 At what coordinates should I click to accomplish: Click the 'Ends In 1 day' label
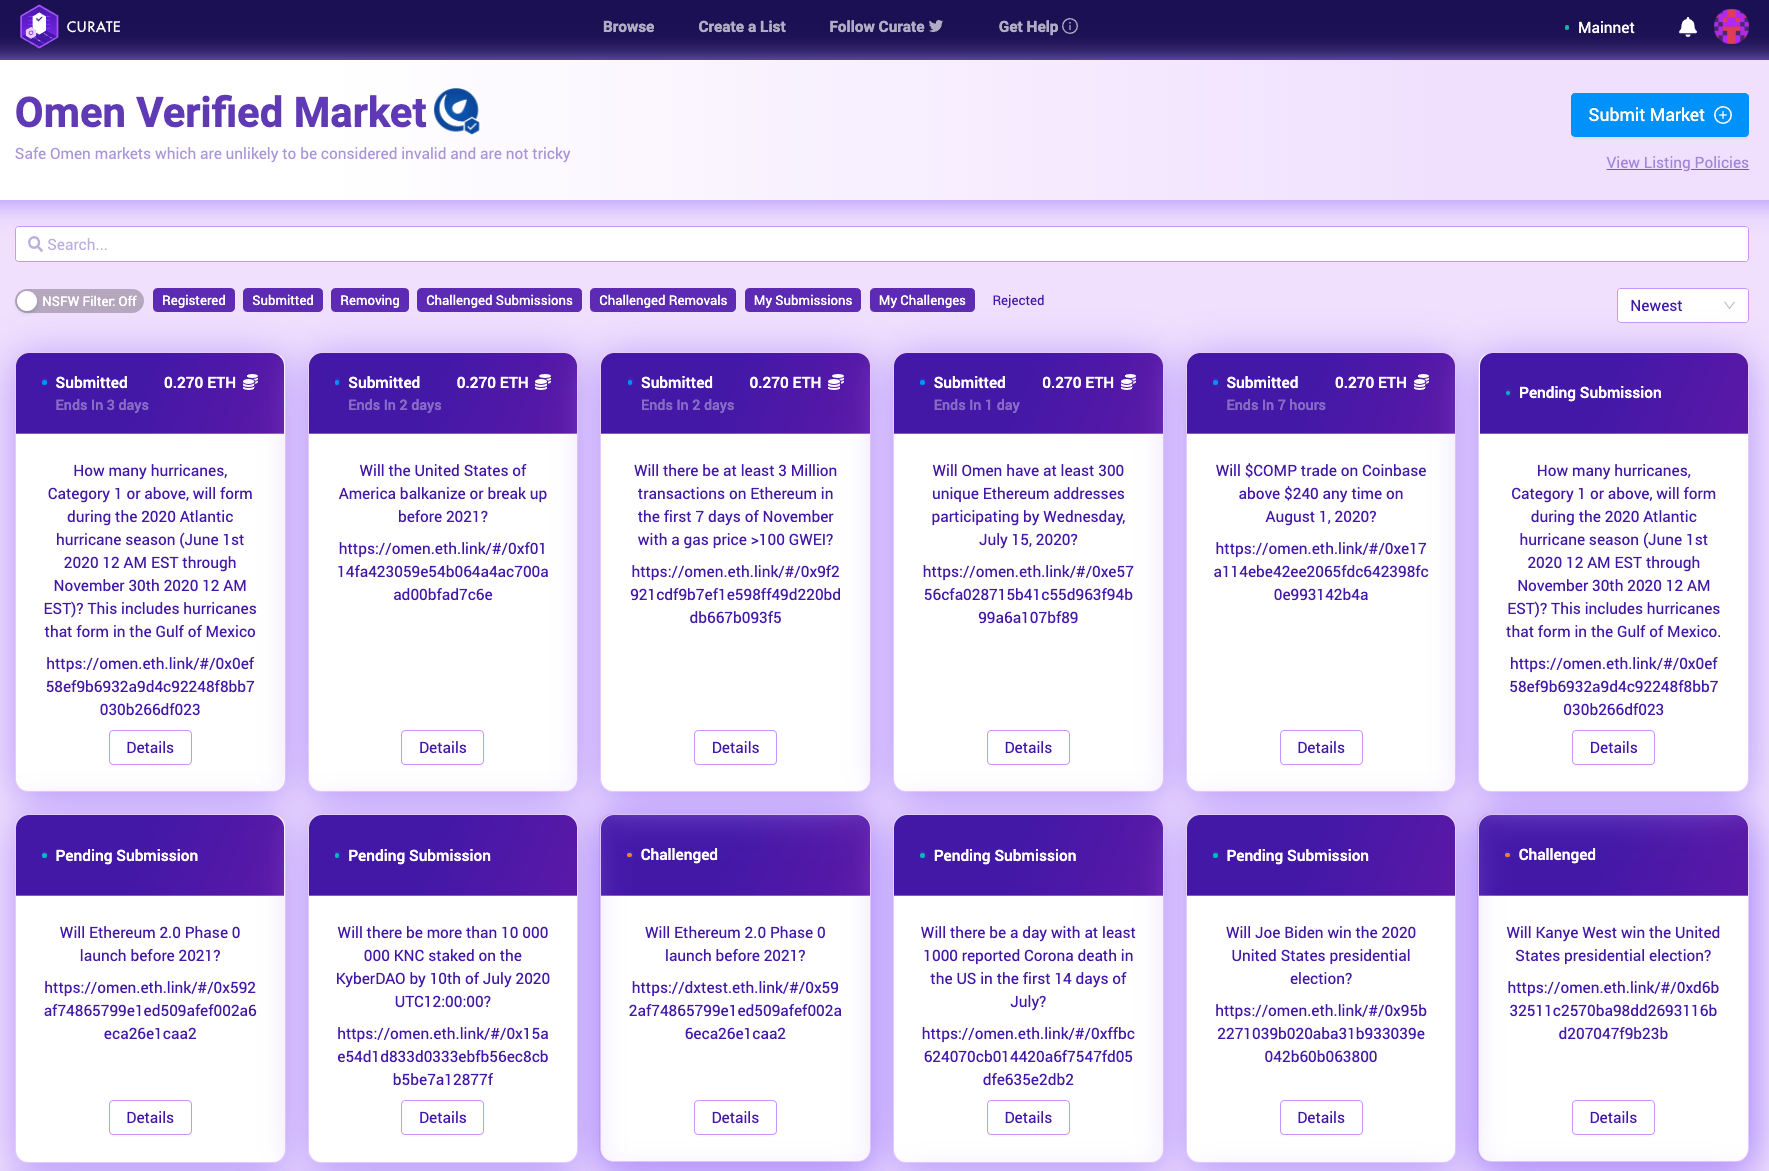977,405
